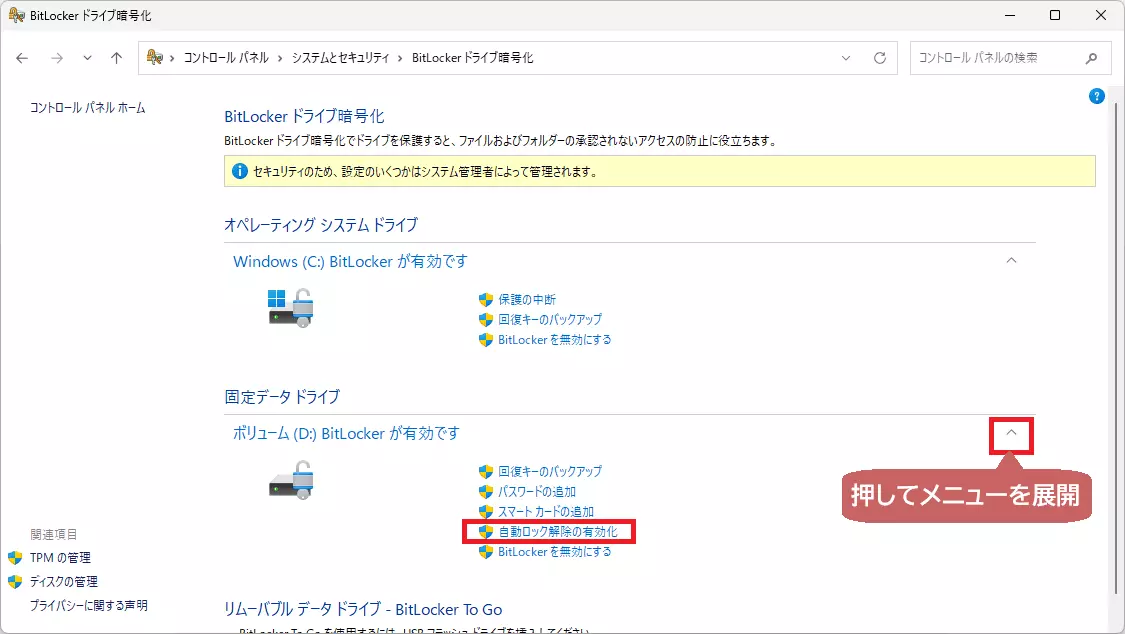Click shield icon beside 自動ロック解除の有効化
Viewport: 1125px width, 634px height.
click(x=486, y=532)
